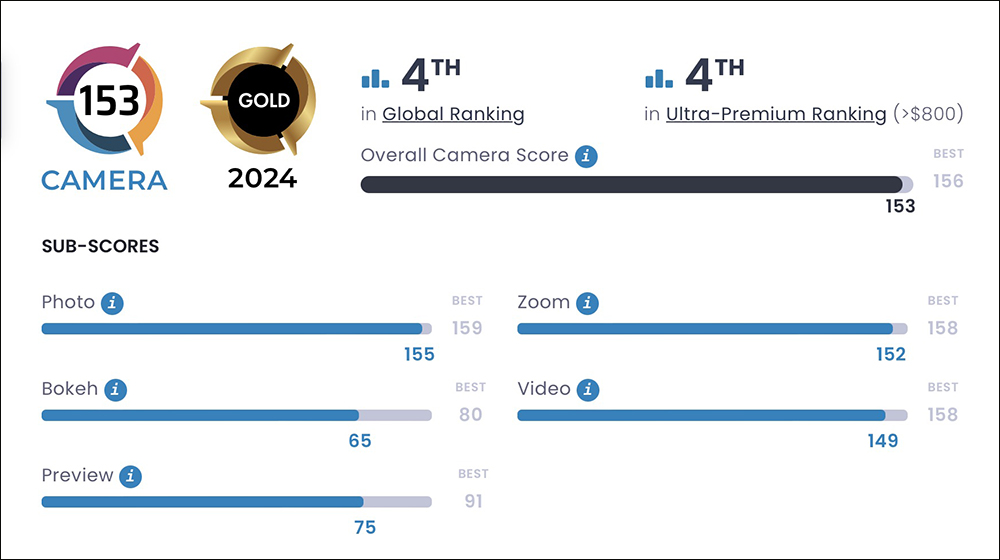
Task: Click the Zoom score bar
Action: 712,329
